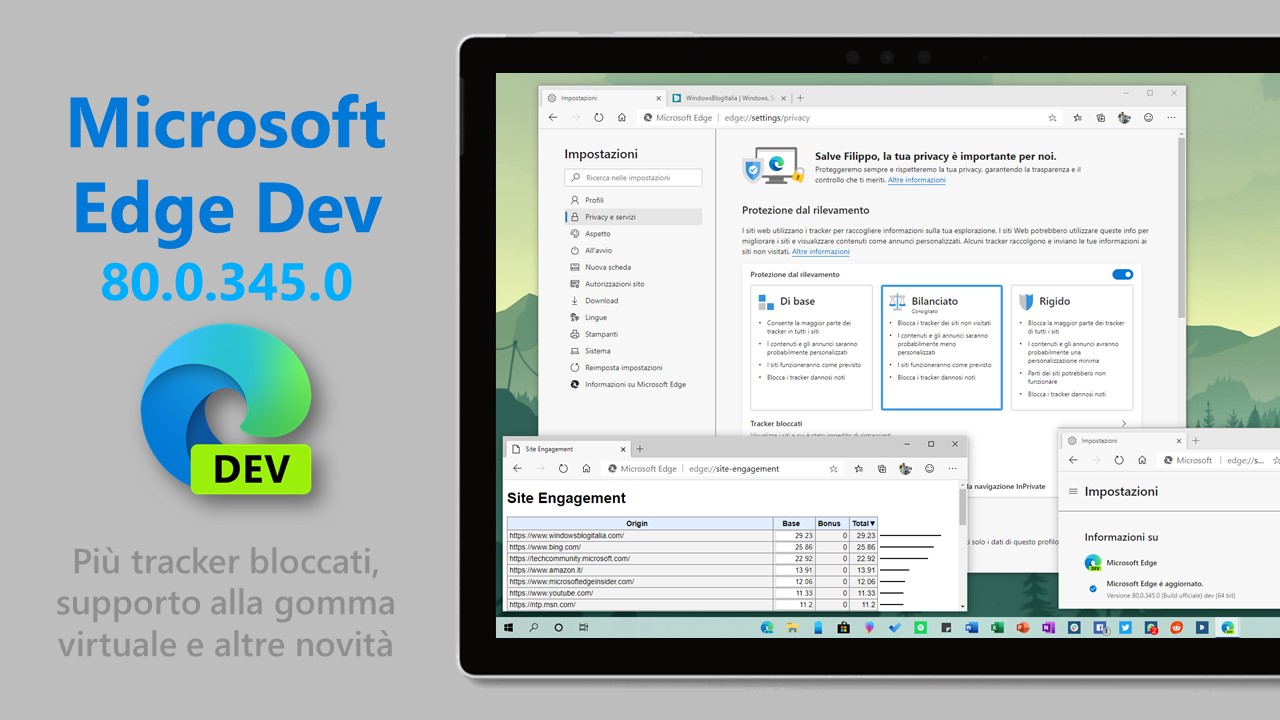The width and height of the screenshot is (1280, 720).
Task: Toggle Protezione dal rilevamento switch
Action: click(x=1122, y=274)
